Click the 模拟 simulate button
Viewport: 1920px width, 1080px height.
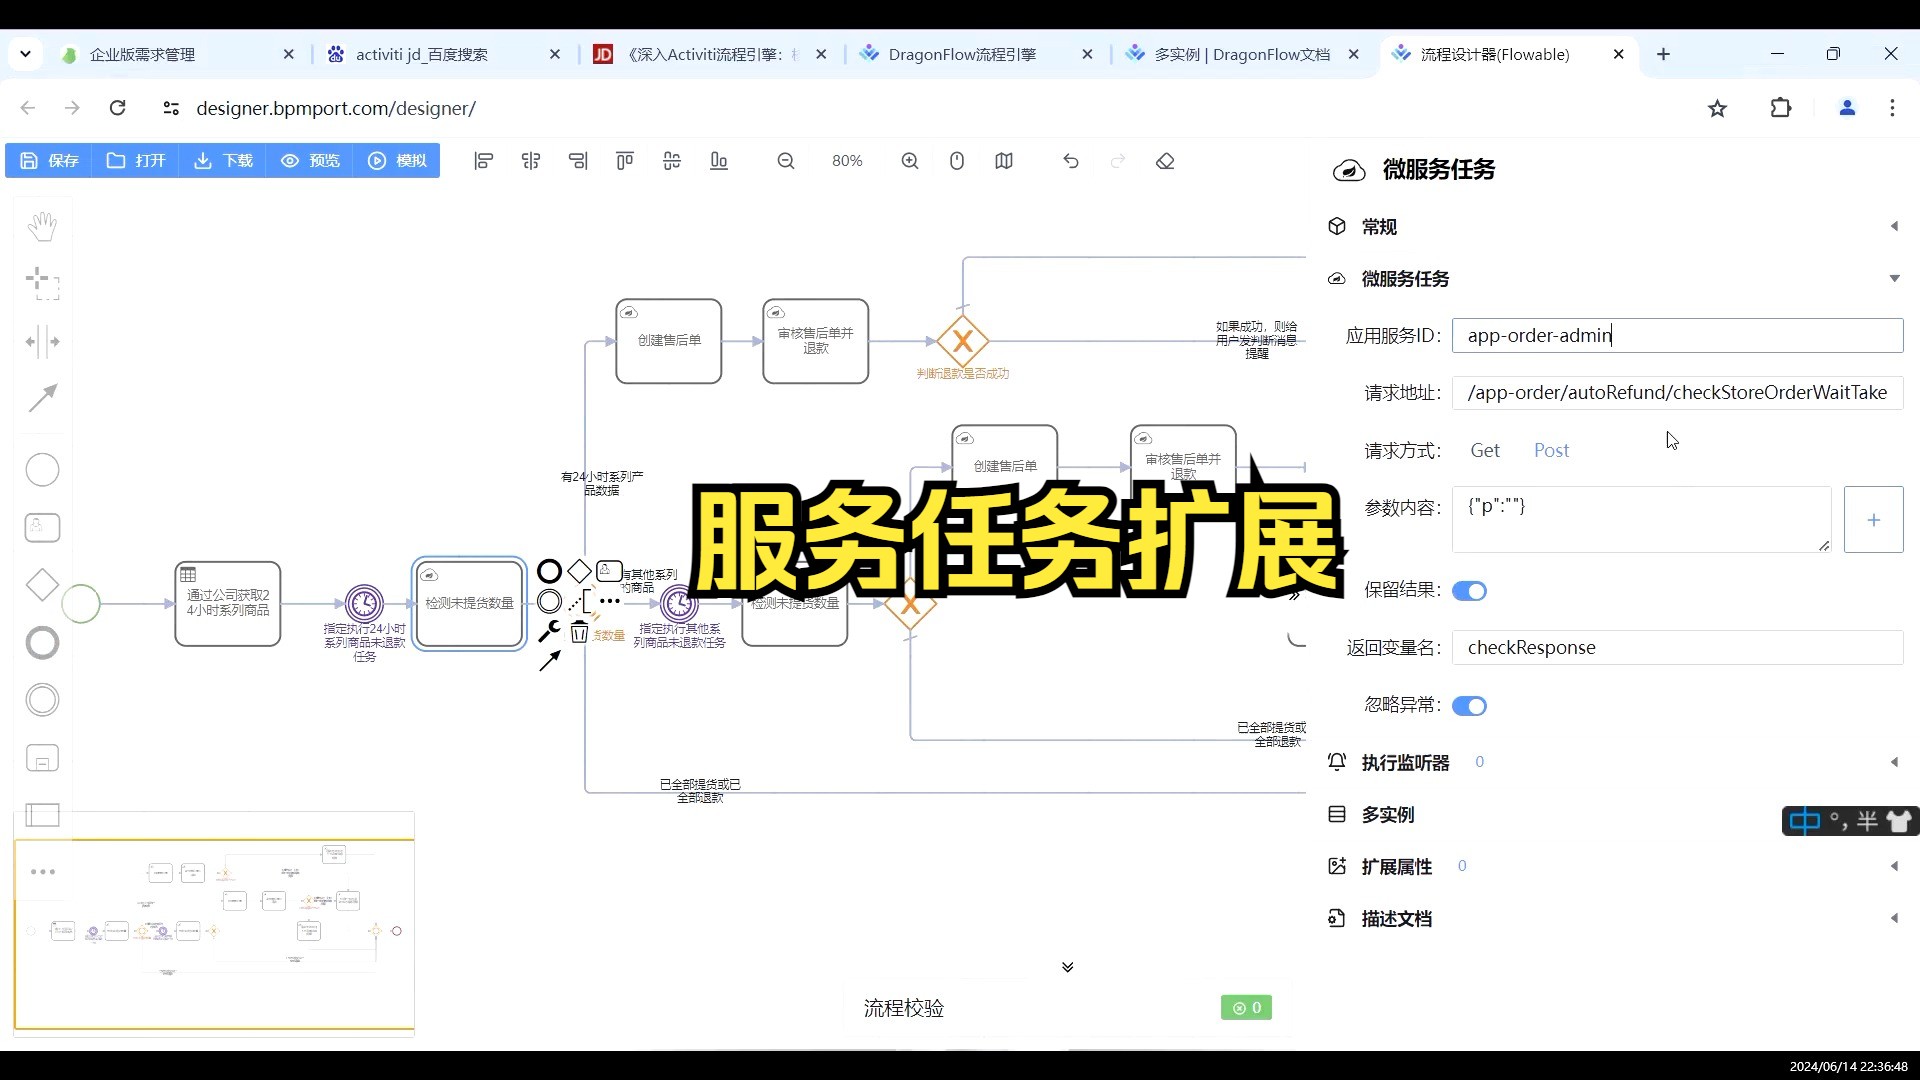tap(397, 161)
